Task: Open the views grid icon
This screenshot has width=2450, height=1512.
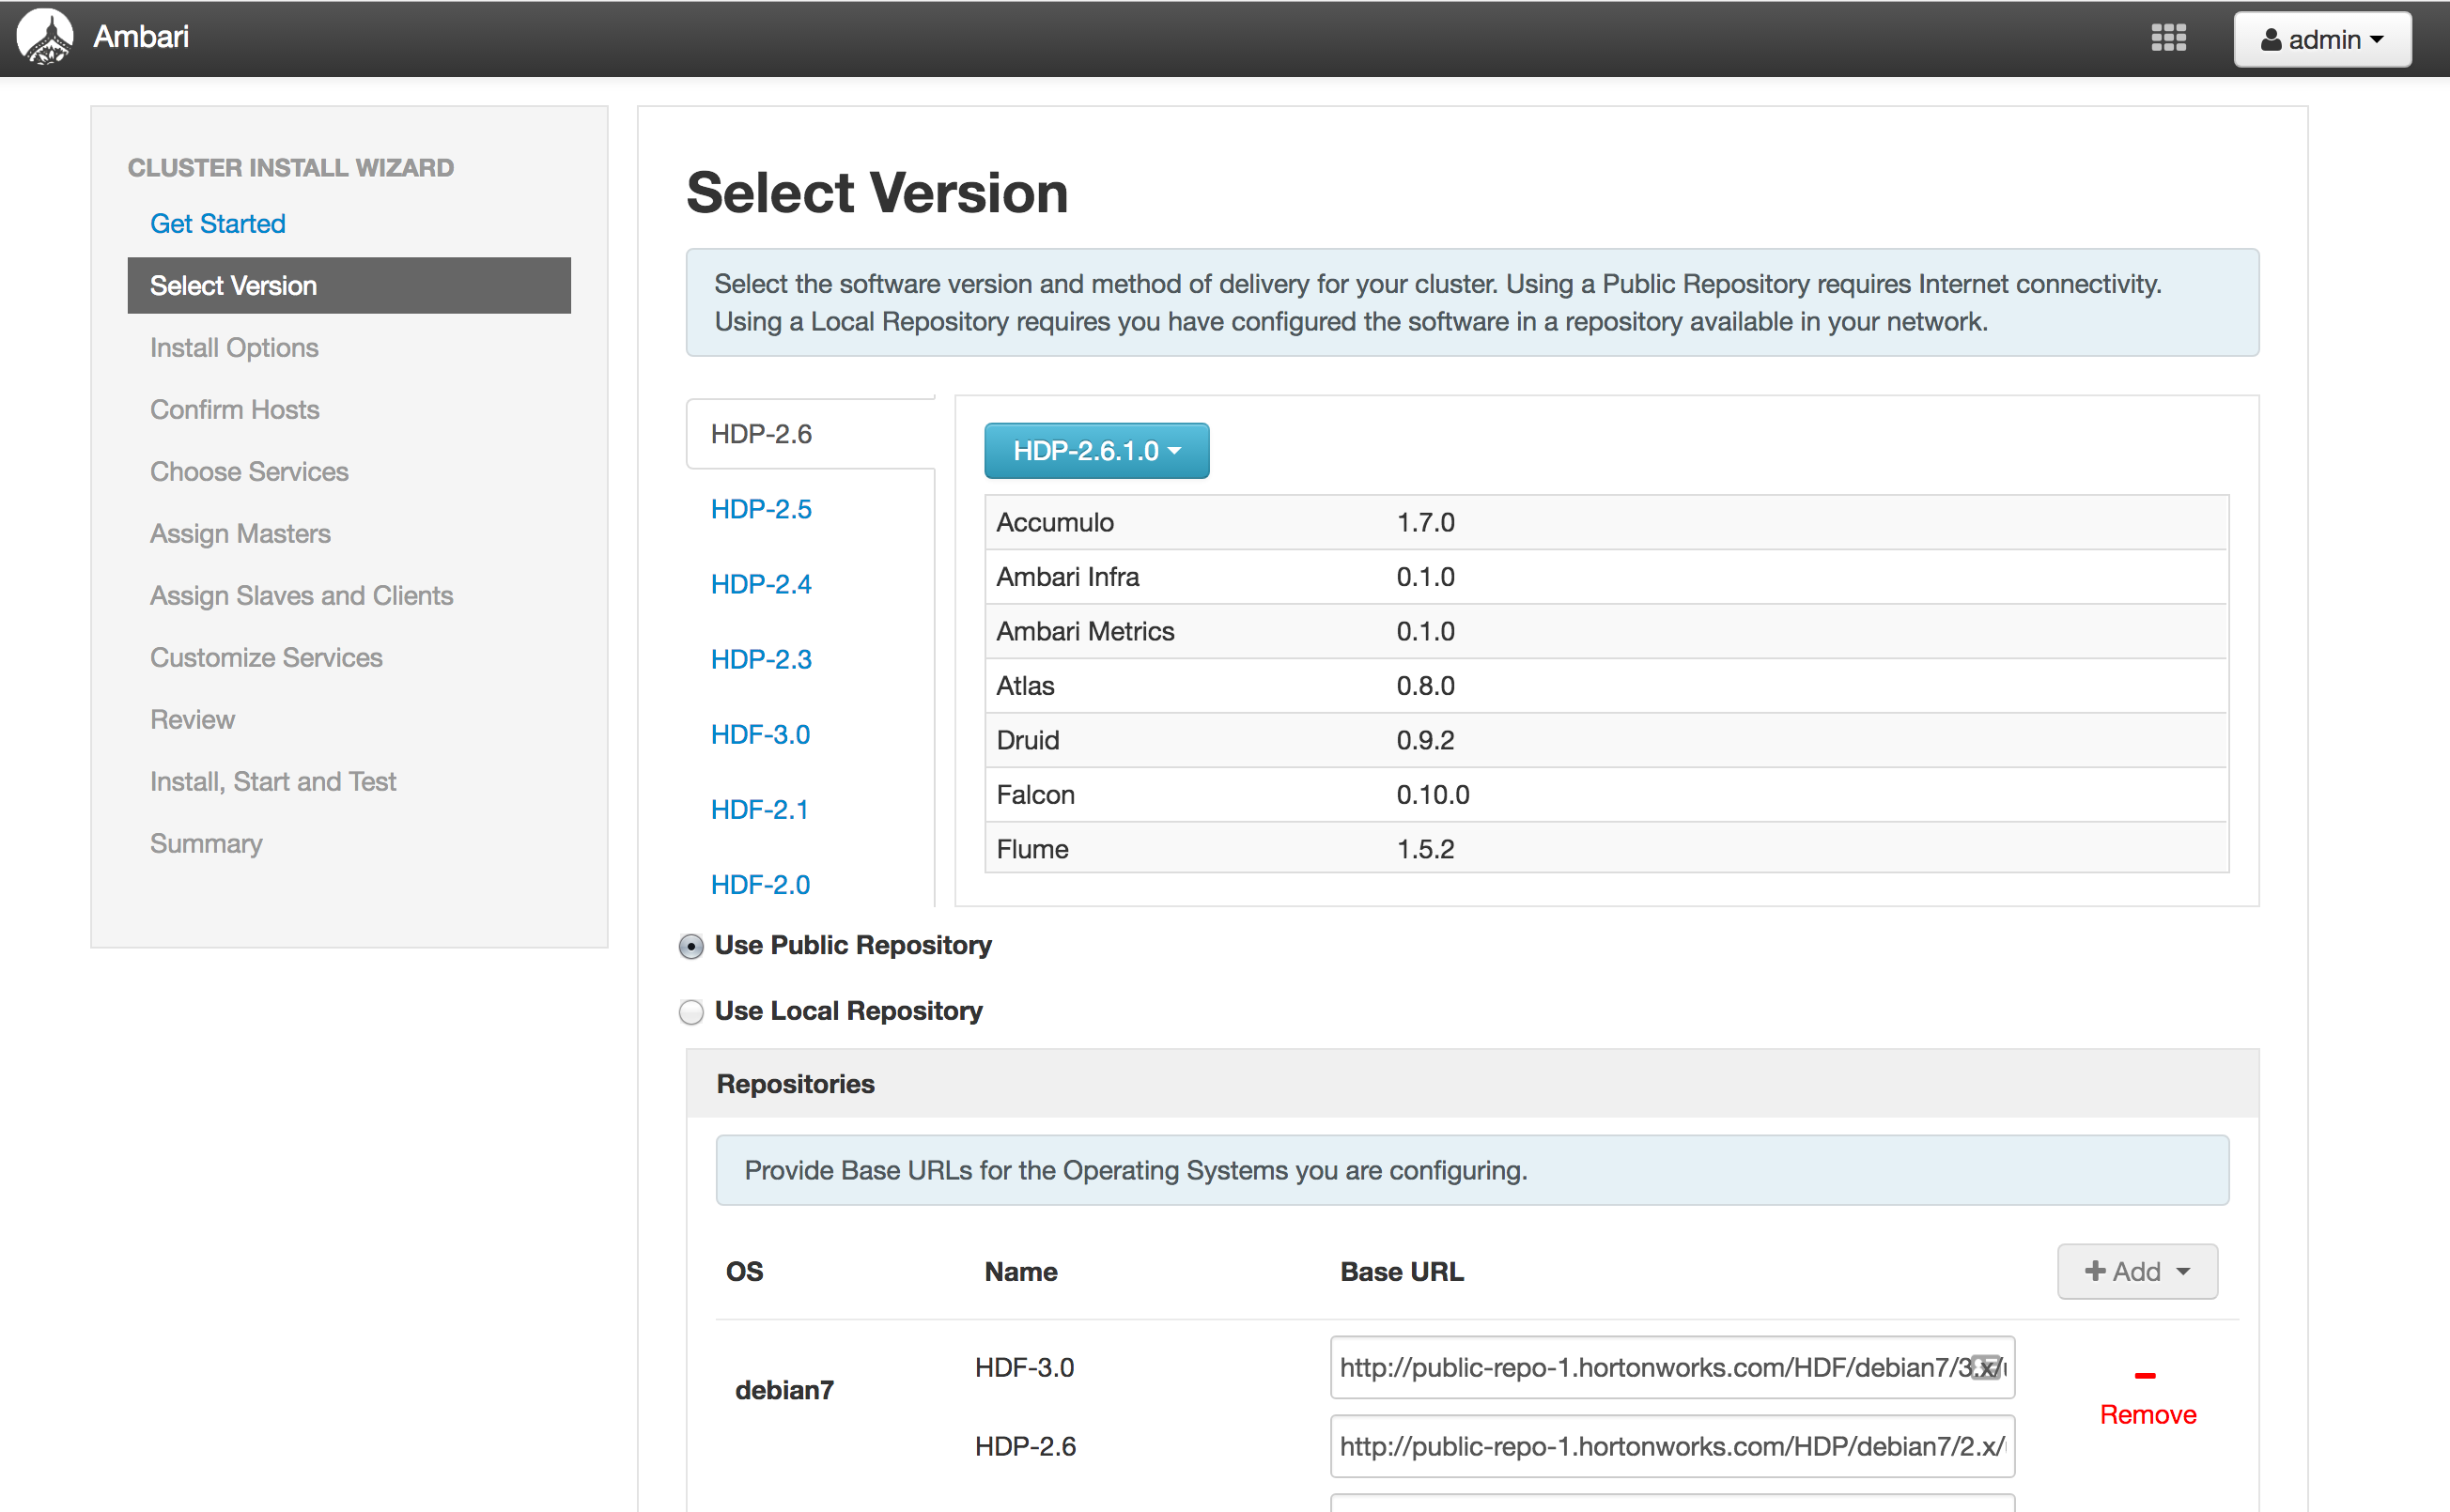Action: (x=2168, y=38)
